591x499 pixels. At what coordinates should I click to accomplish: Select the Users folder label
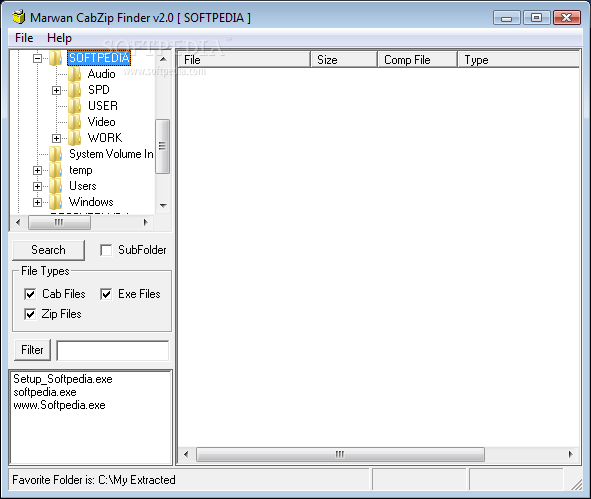click(83, 186)
